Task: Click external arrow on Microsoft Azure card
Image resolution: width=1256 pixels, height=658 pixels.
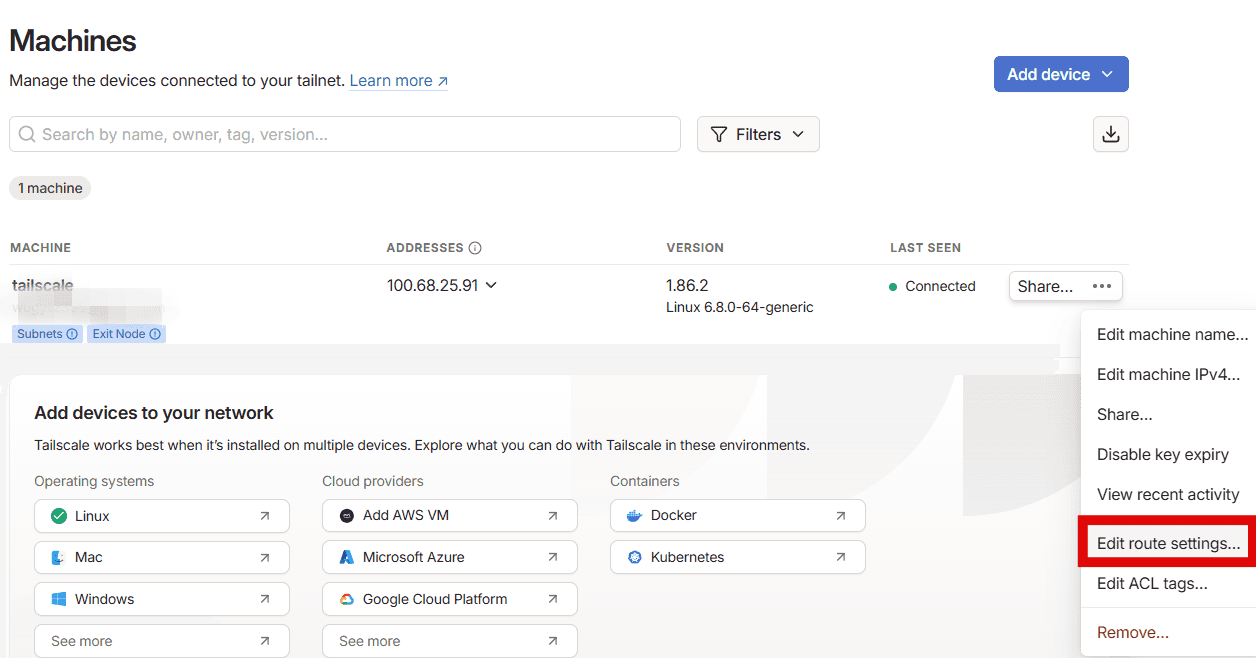Action: (552, 557)
